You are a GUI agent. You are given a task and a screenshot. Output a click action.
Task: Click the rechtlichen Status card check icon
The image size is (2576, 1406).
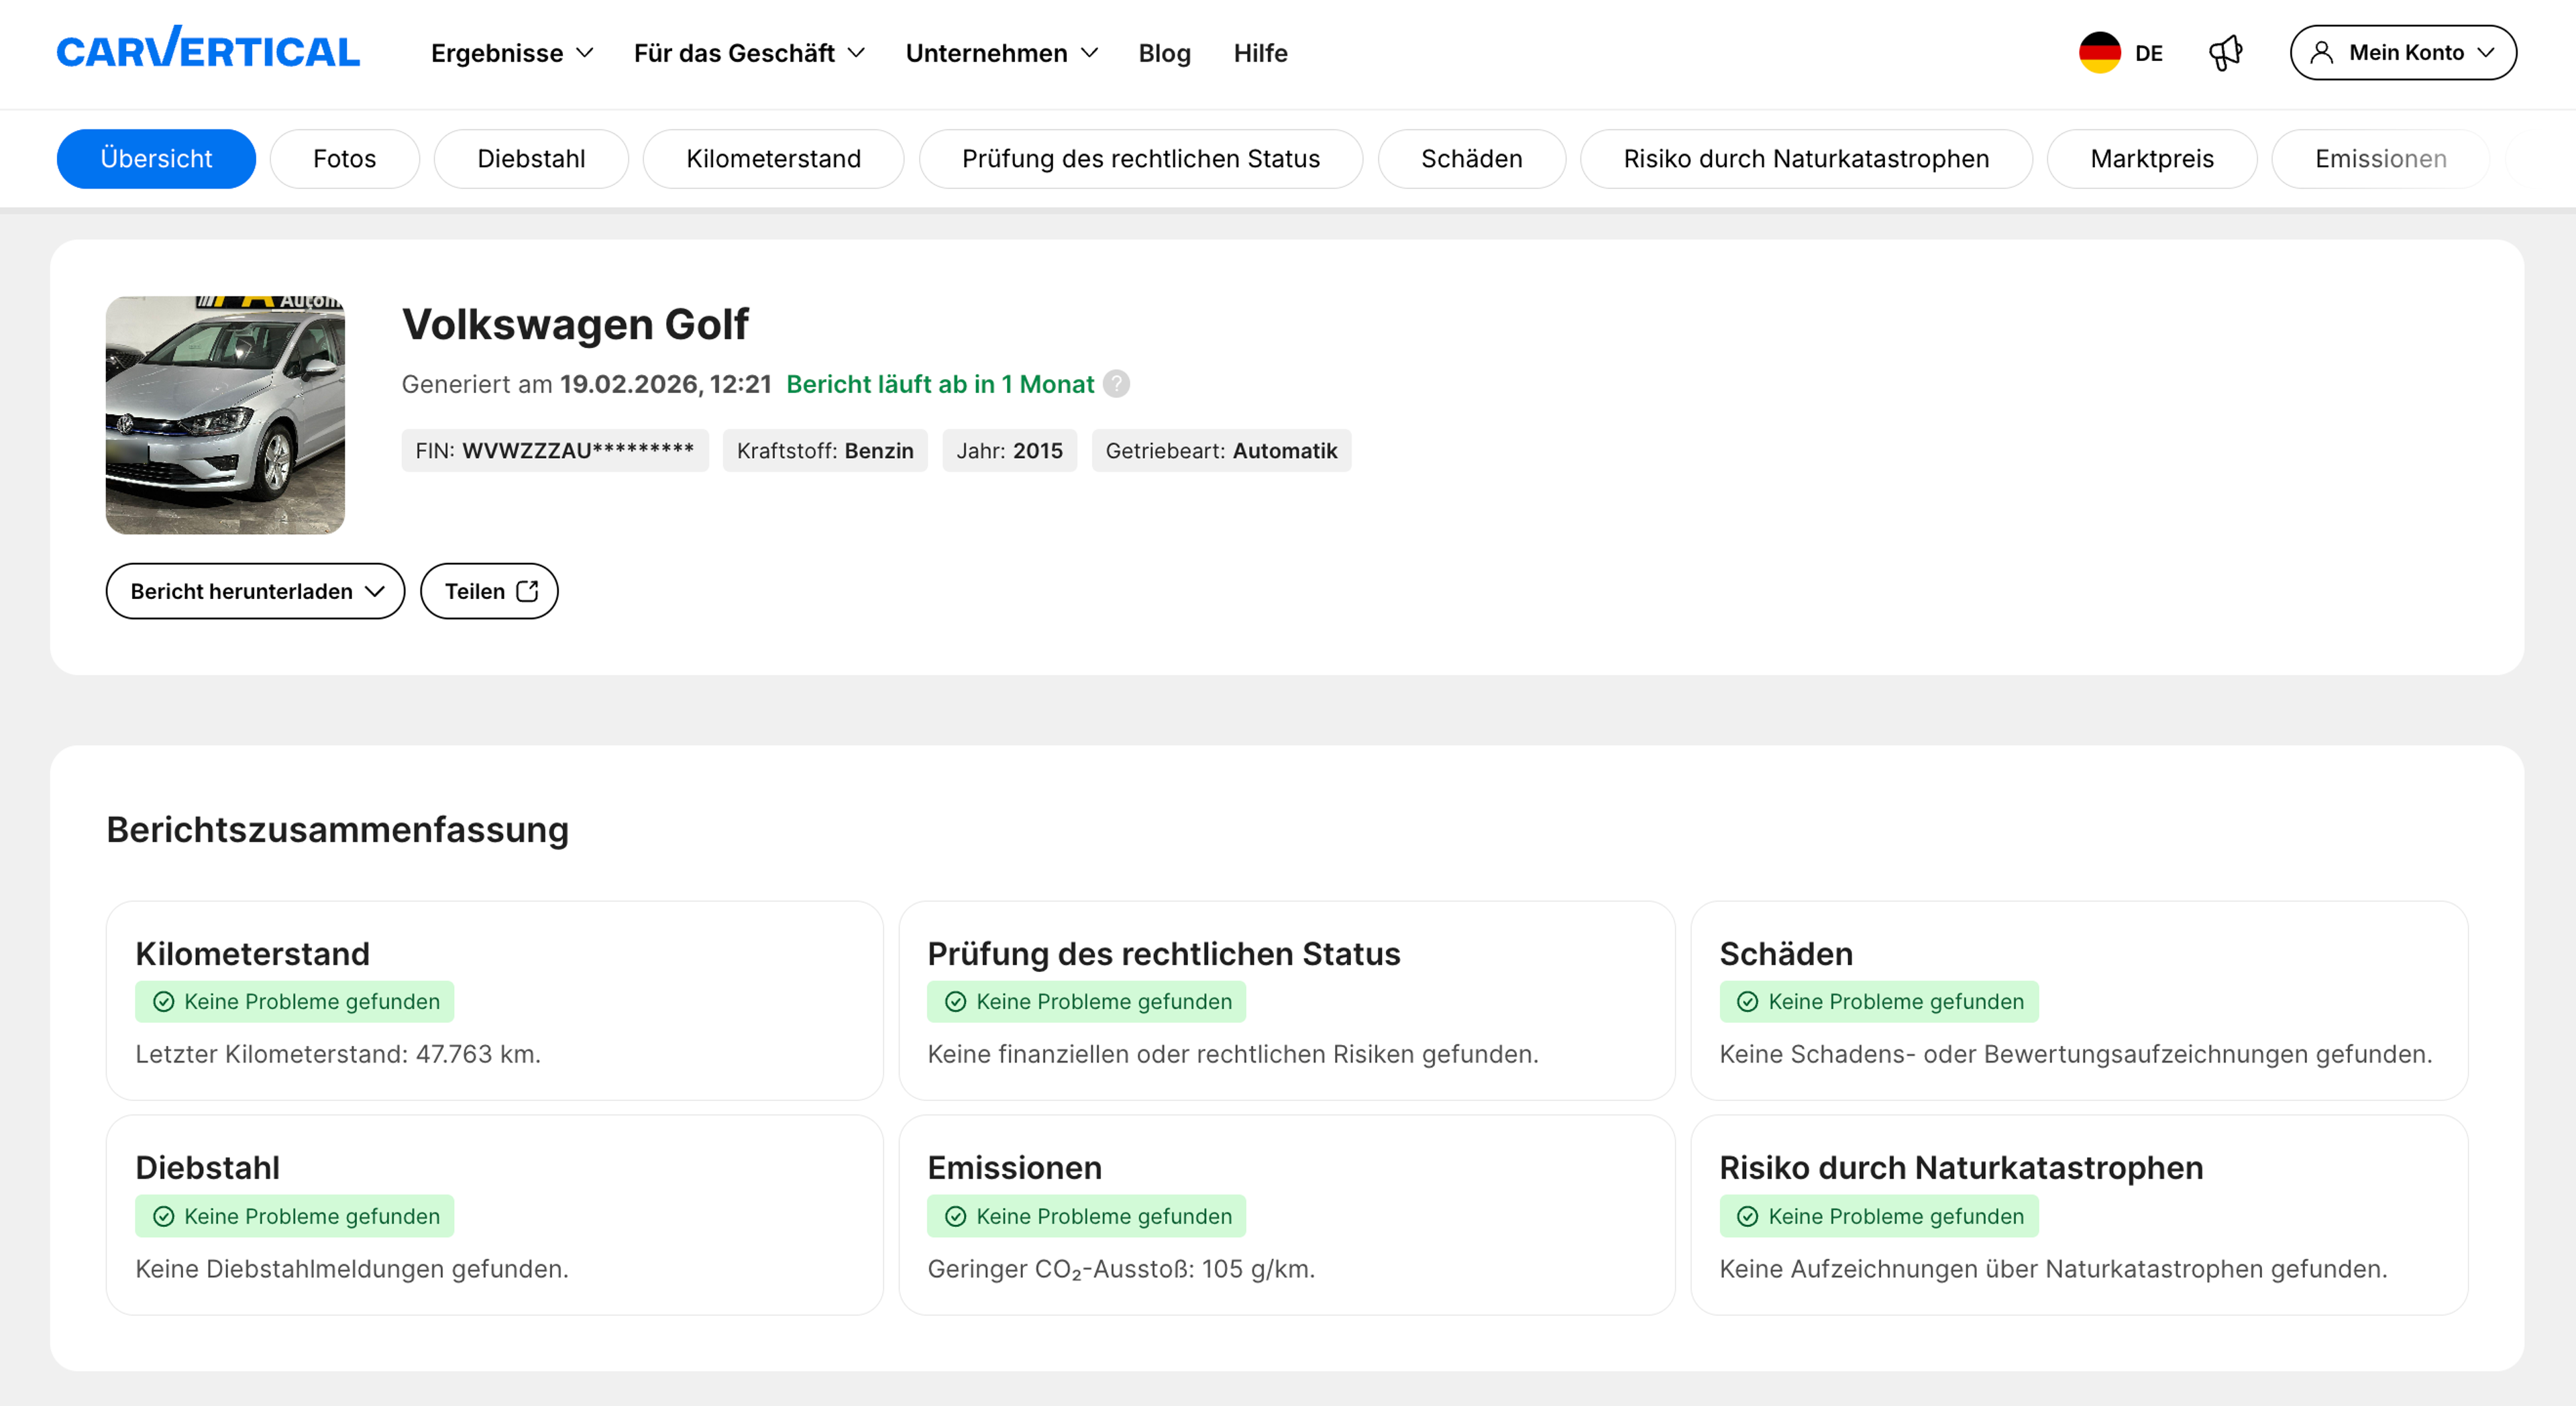pyautogui.click(x=955, y=1002)
